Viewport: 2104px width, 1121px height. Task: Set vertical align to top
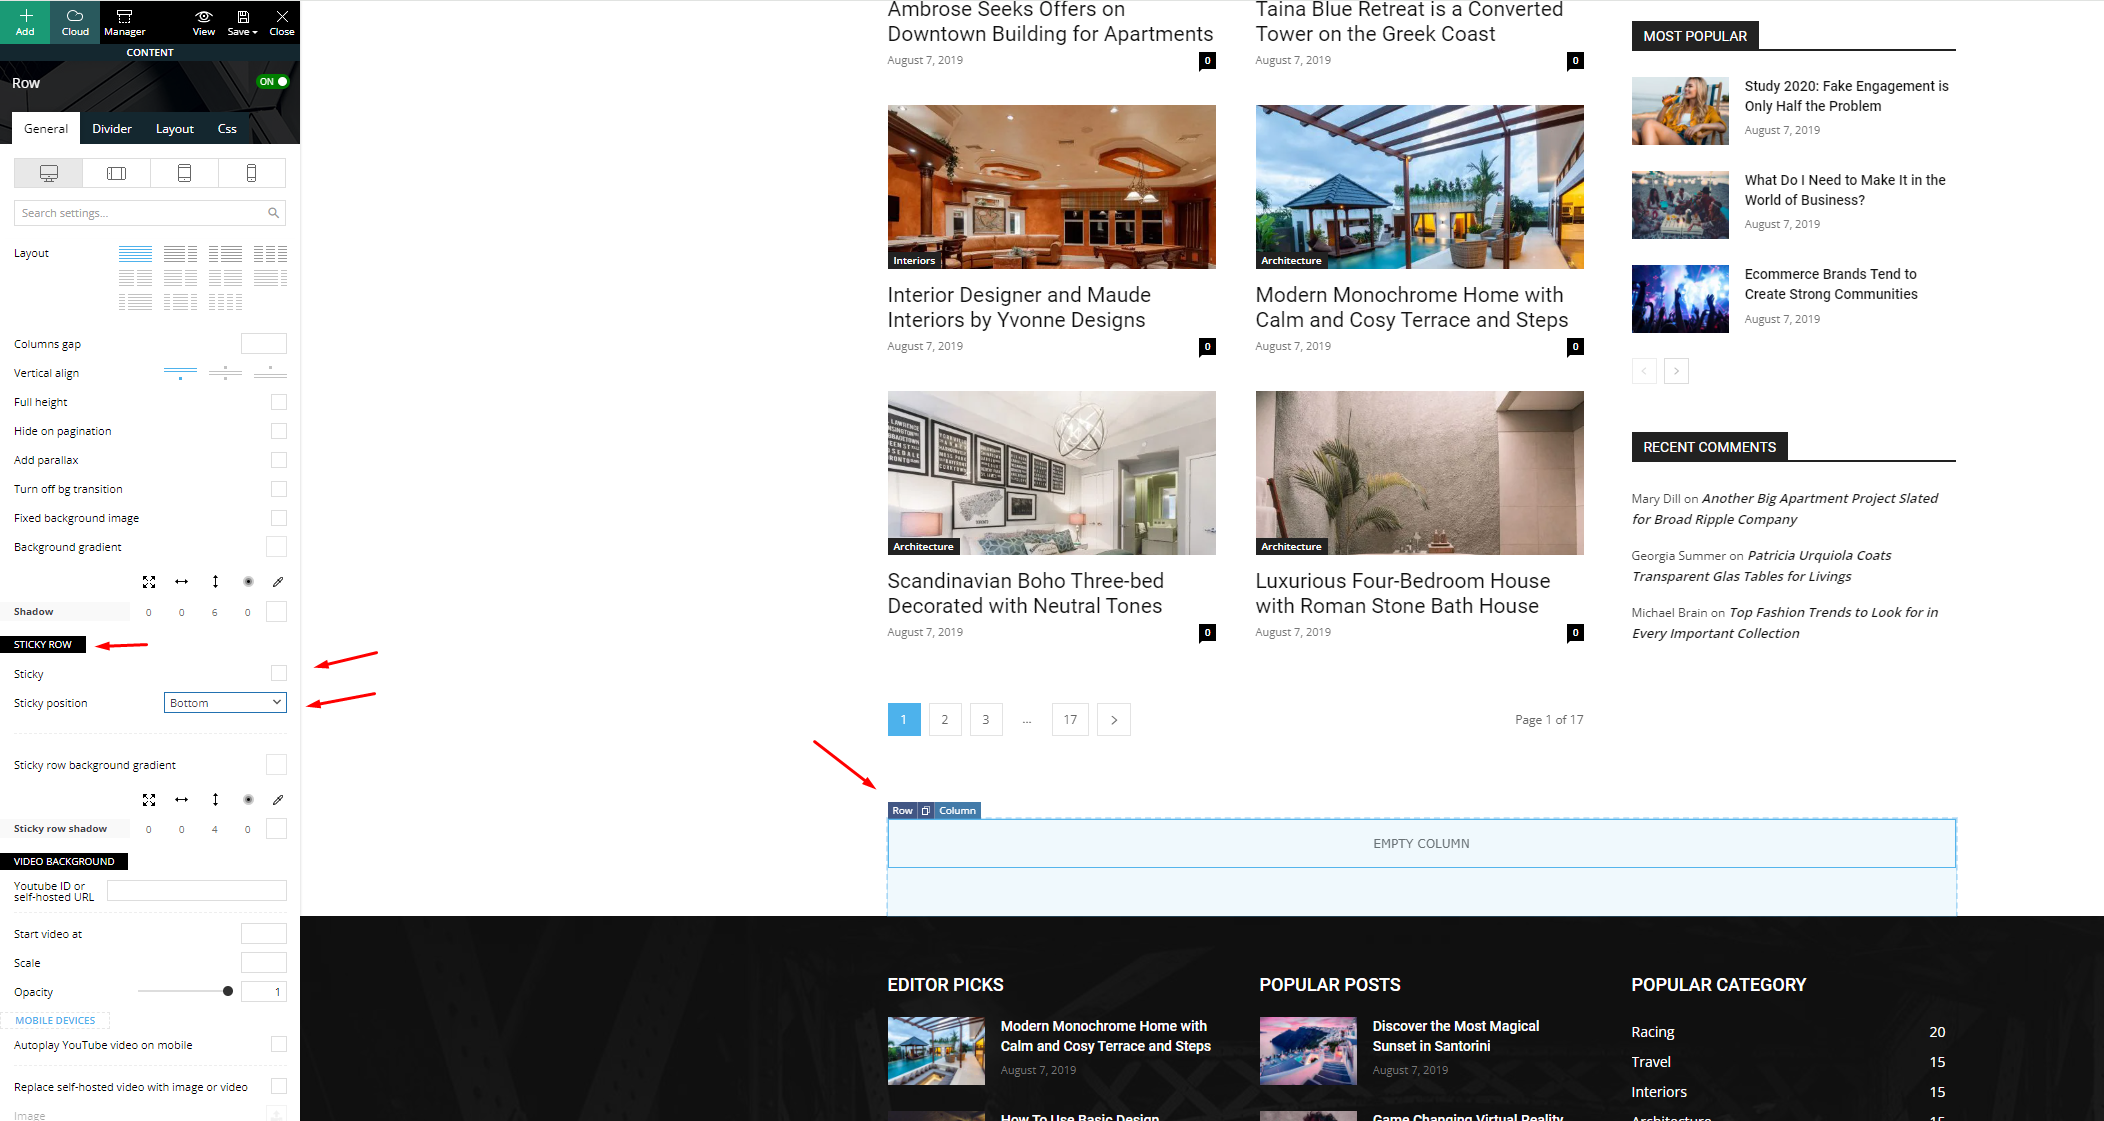tap(180, 373)
